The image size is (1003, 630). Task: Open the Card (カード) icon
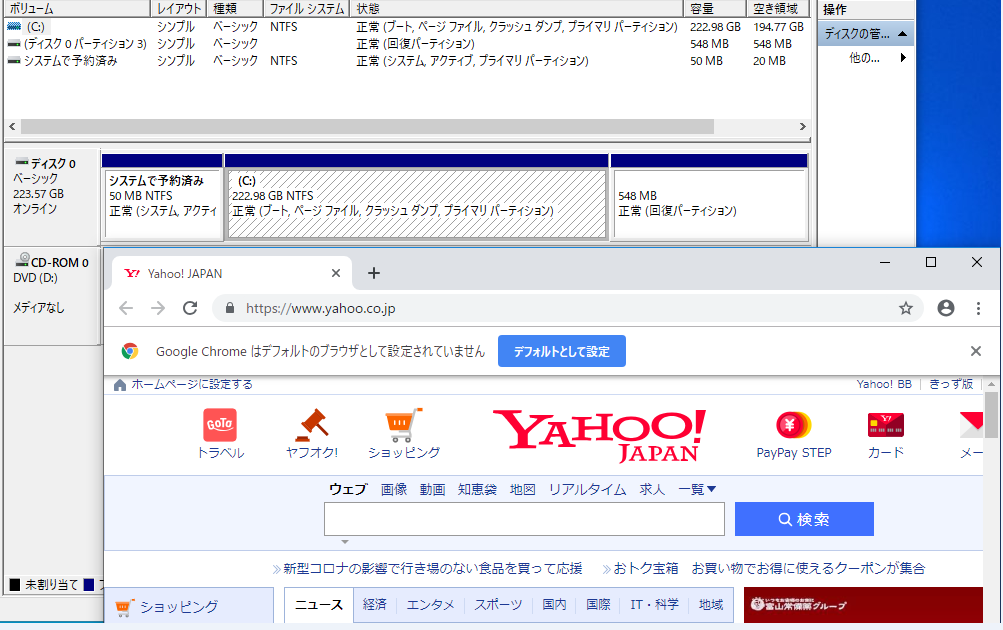[885, 425]
